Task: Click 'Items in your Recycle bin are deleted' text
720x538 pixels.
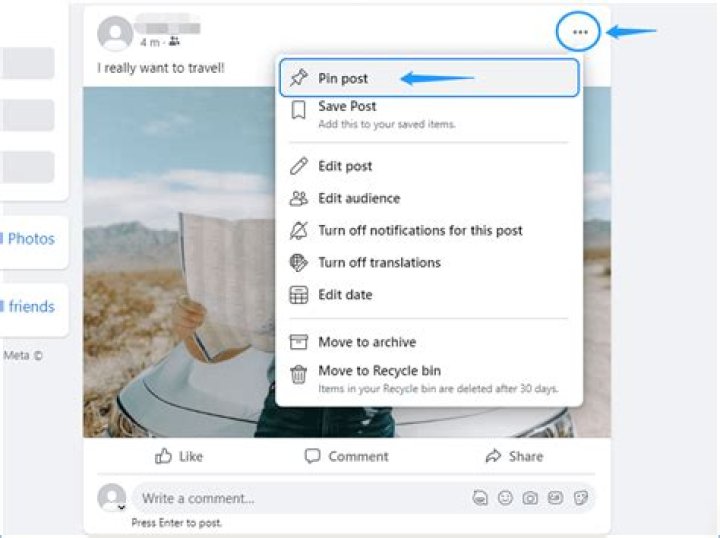Action: click(438, 389)
